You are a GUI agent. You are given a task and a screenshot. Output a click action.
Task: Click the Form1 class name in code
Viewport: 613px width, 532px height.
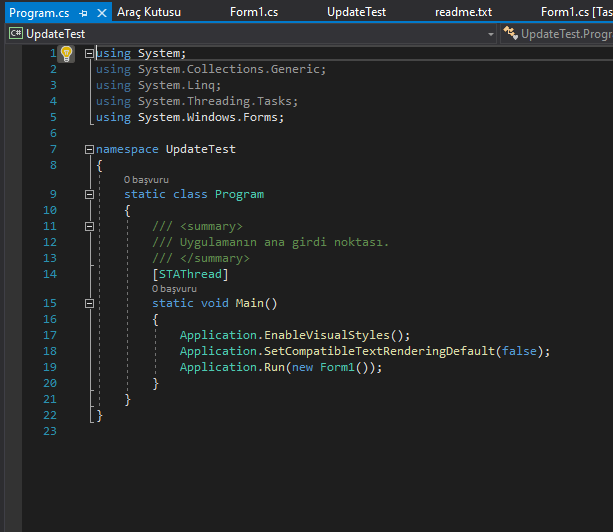click(x=337, y=367)
